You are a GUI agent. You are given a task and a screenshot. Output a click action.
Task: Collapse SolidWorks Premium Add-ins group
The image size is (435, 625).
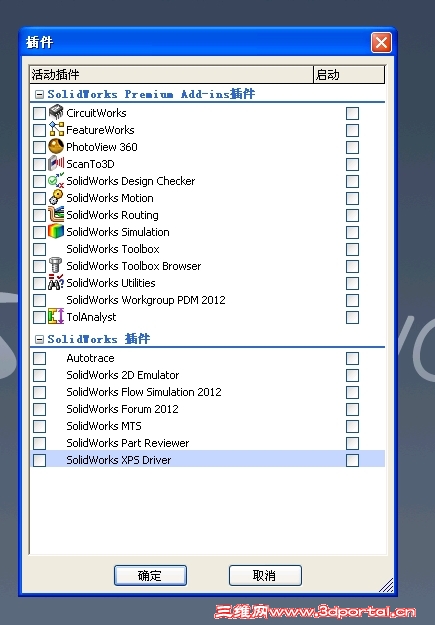click(x=39, y=94)
